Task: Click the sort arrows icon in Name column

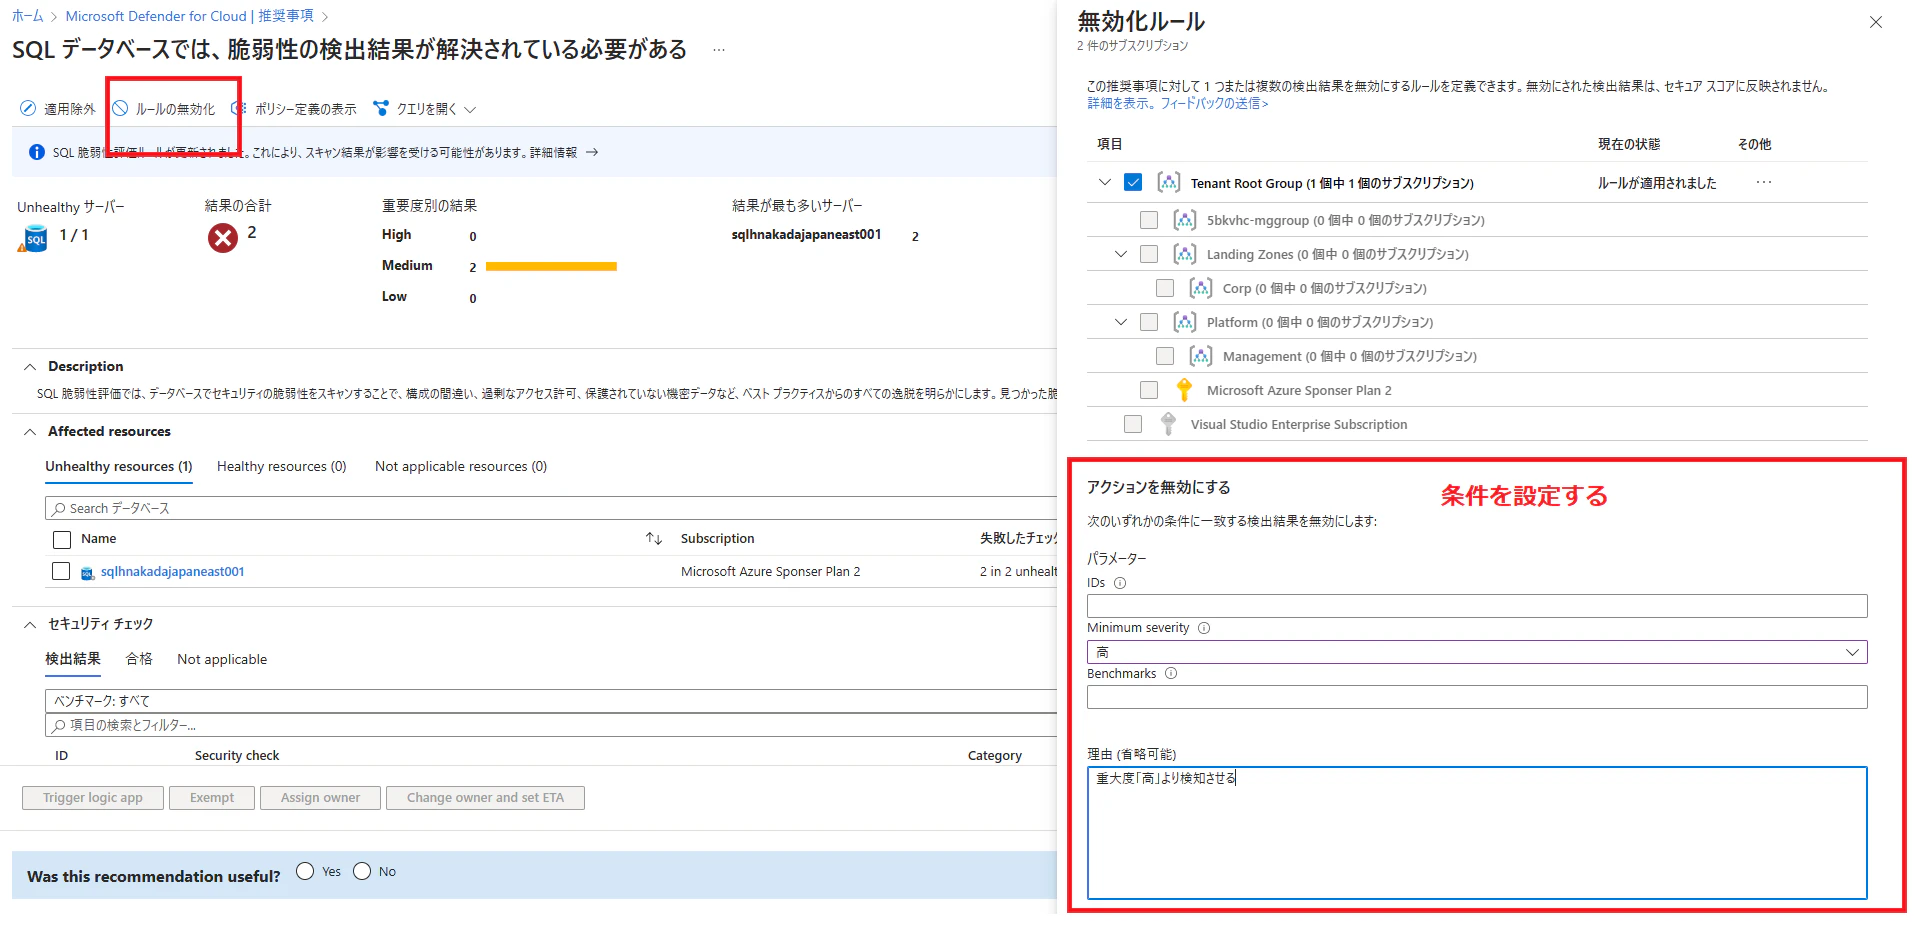Action: pos(654,539)
